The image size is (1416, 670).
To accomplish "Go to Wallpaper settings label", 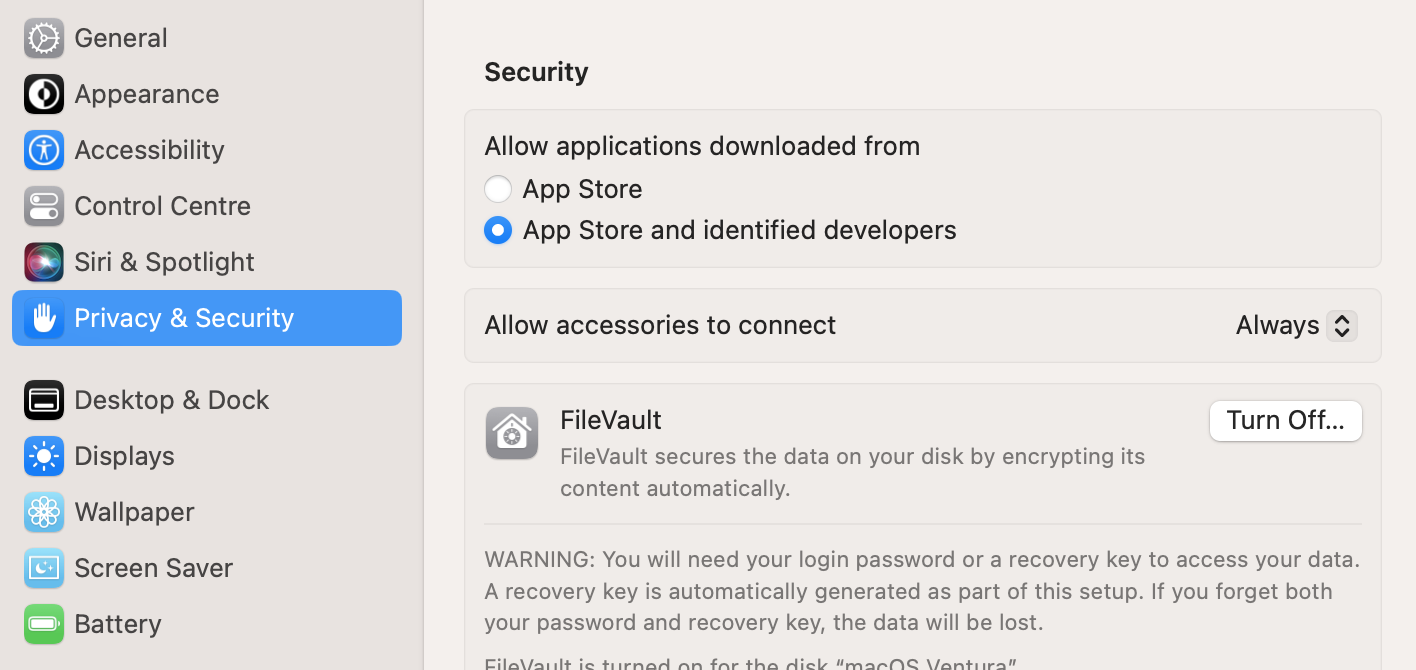I will coord(134,512).
